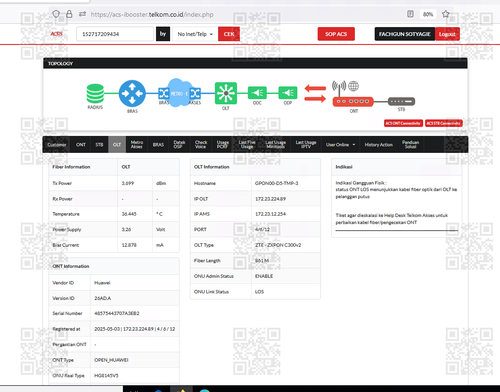Viewport: 500px width, 392px height.
Task: Click Tx Power value 3.099
Action: [x=128, y=183]
